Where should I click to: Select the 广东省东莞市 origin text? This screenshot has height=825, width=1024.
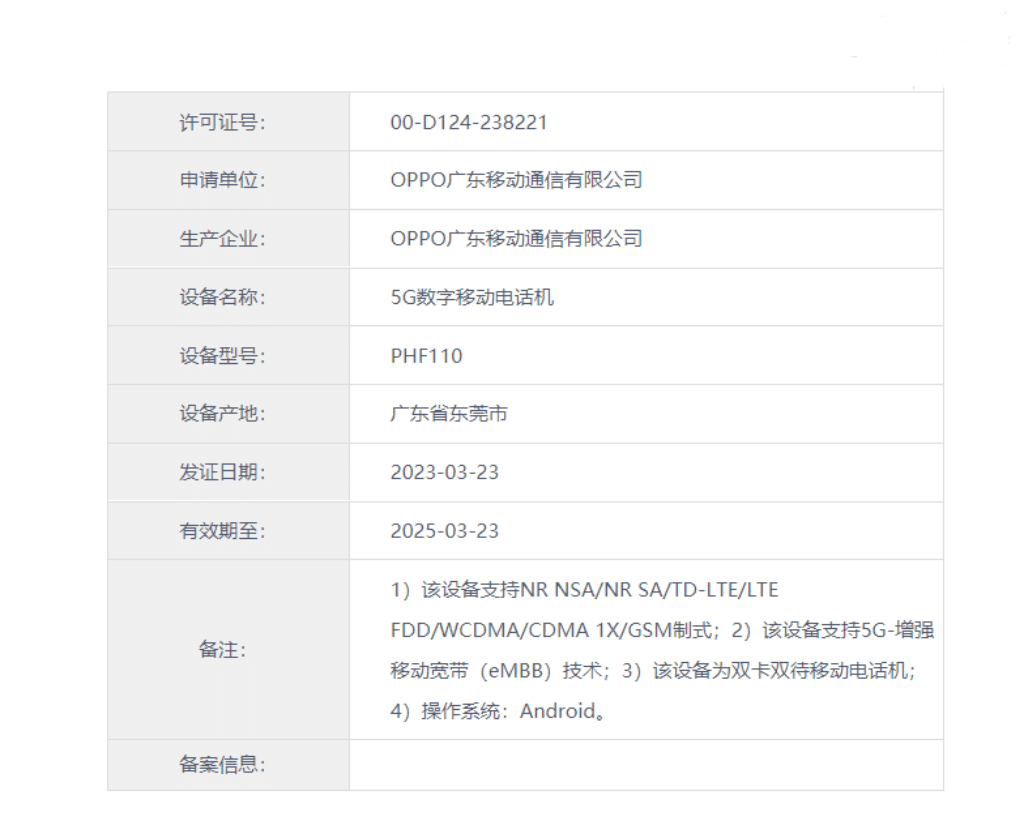pos(448,413)
